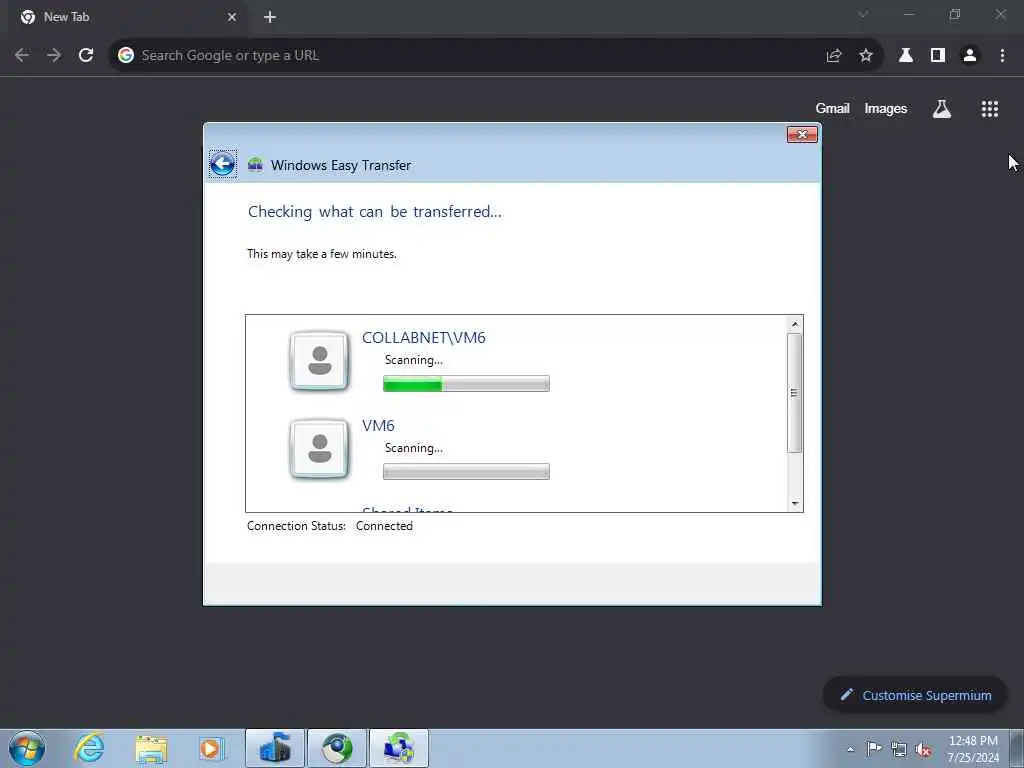Open the Windows Start menu orb
This screenshot has height=768, width=1024.
tap(27, 748)
